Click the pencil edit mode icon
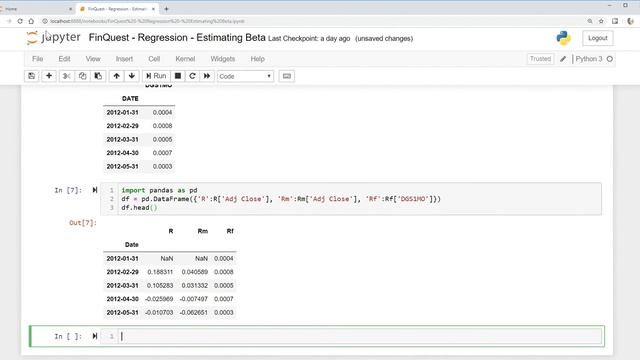This screenshot has height=360, width=640. 563,59
